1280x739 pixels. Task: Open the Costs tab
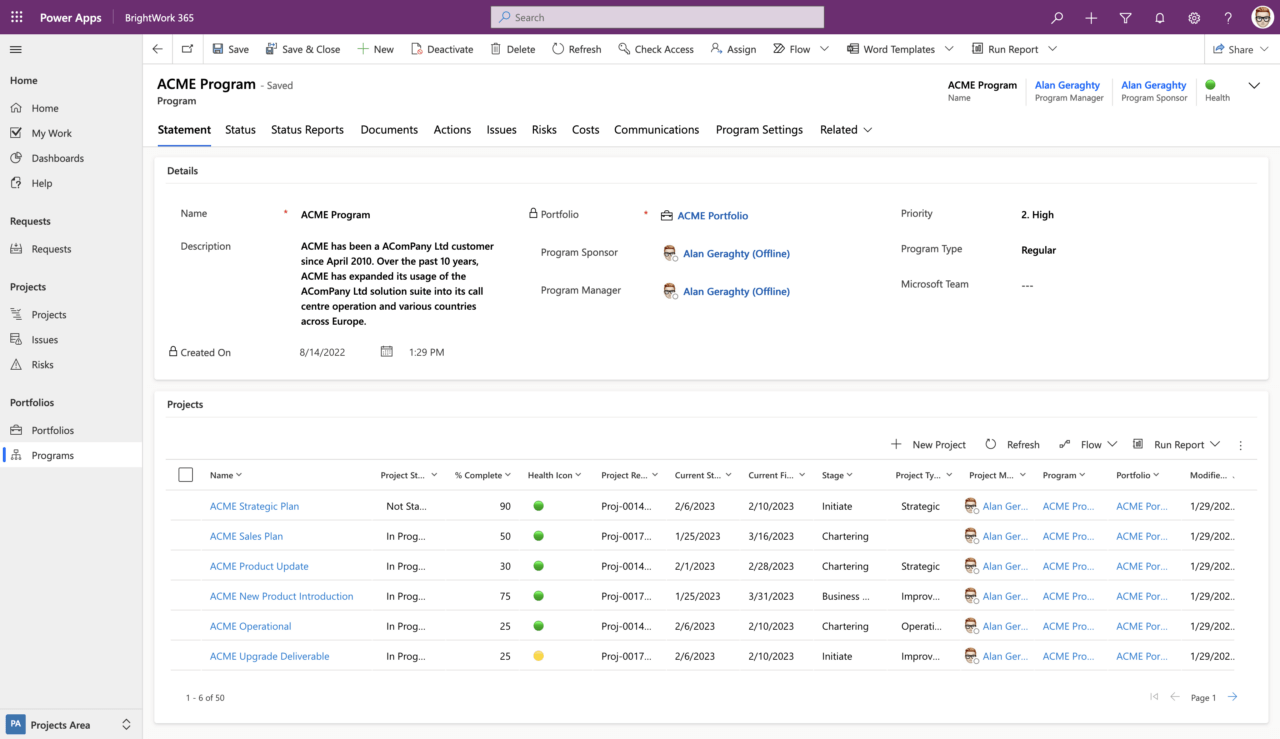pyautogui.click(x=585, y=129)
